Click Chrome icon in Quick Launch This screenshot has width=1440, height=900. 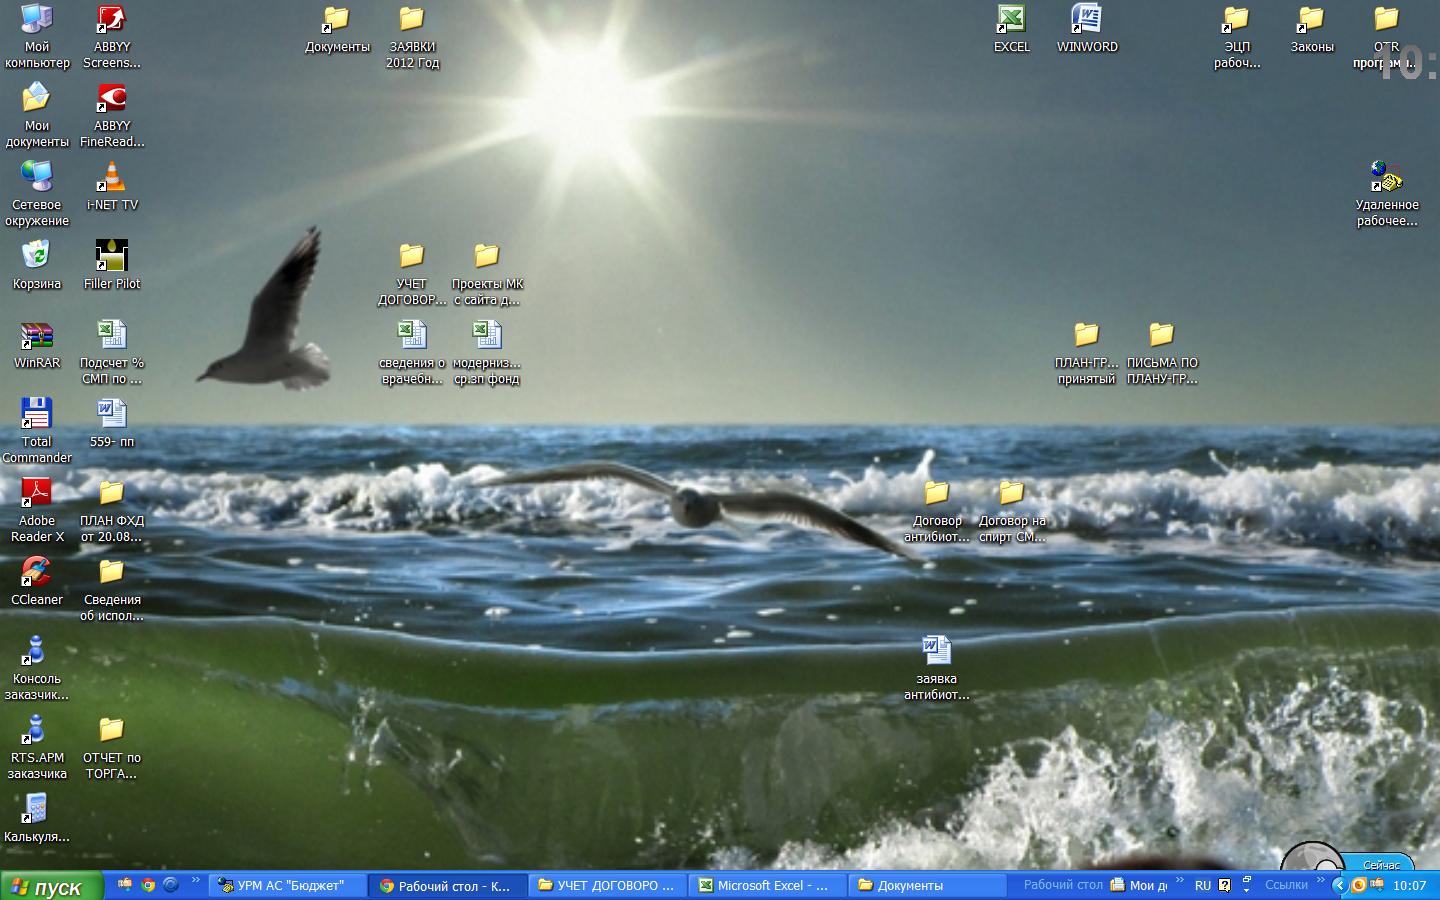click(x=148, y=885)
